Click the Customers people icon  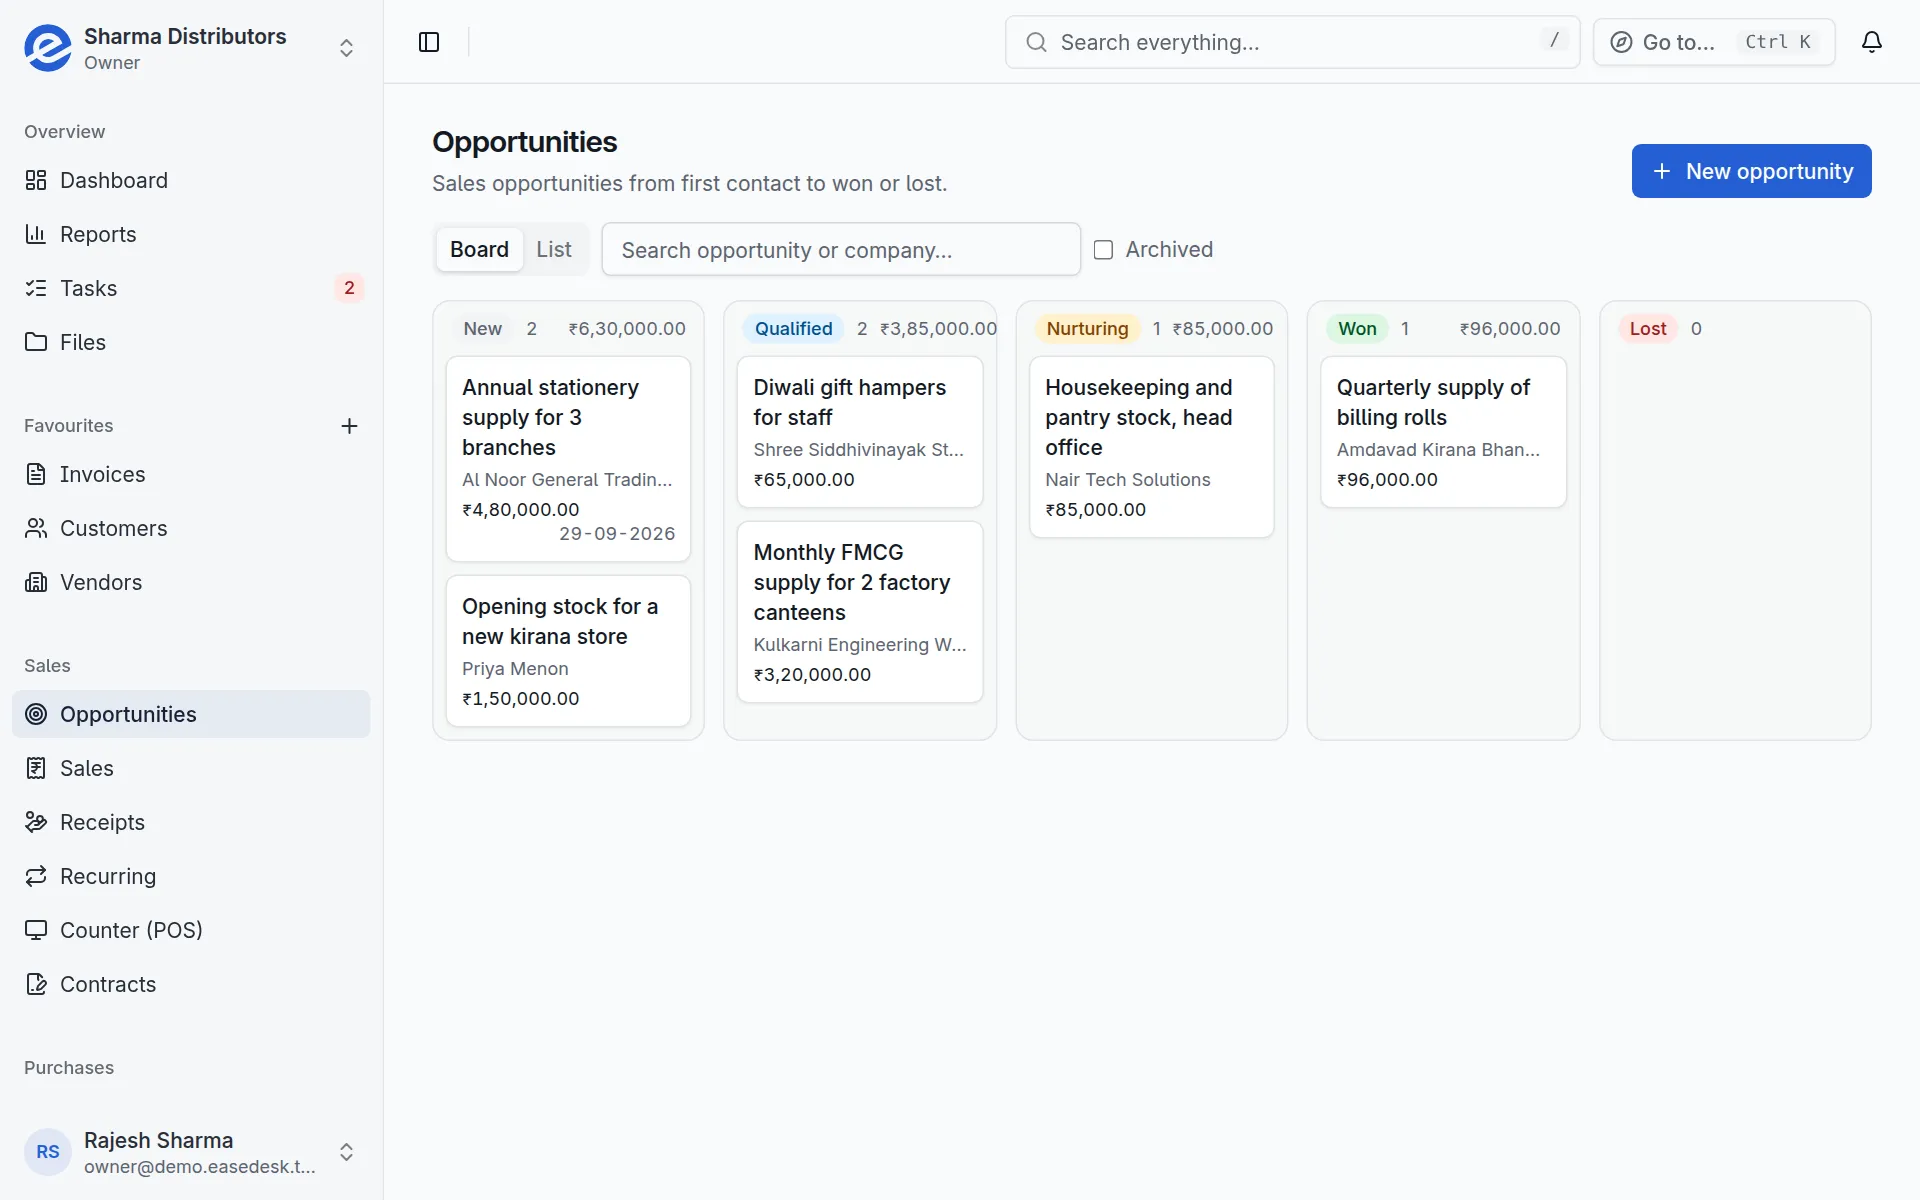(36, 528)
